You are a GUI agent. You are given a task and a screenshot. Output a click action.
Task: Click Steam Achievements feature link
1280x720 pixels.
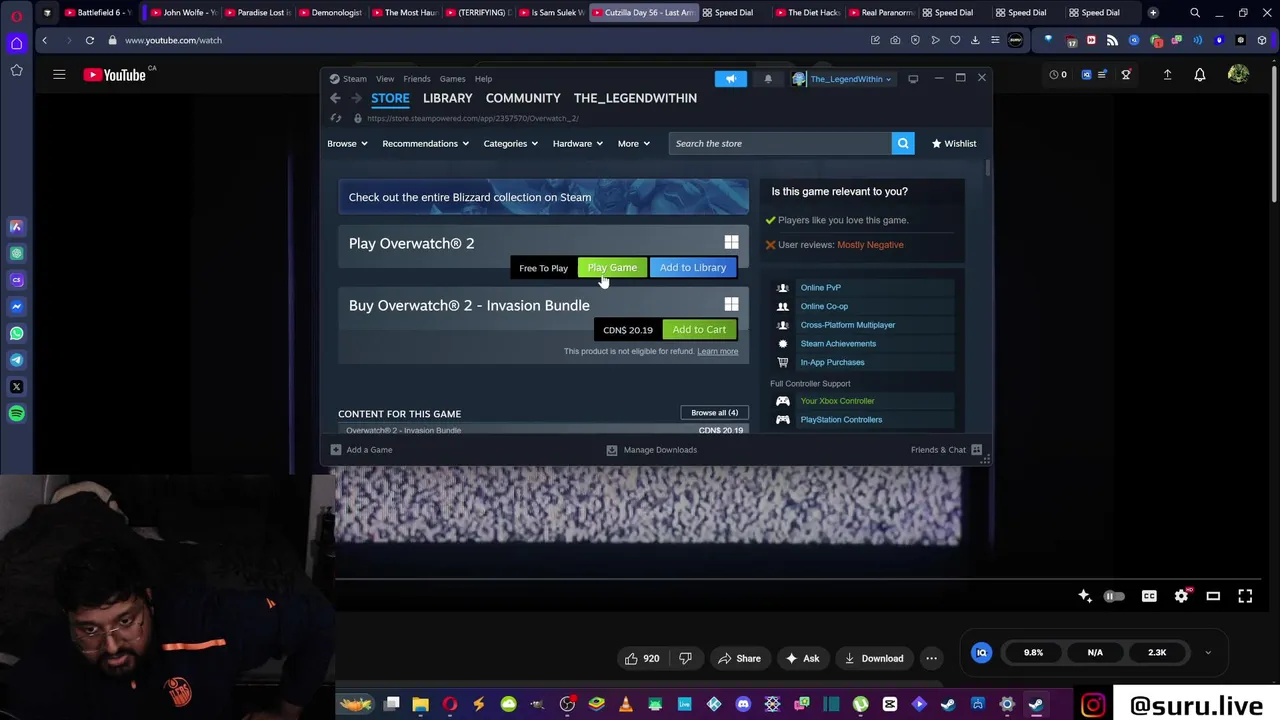pyautogui.click(x=838, y=344)
